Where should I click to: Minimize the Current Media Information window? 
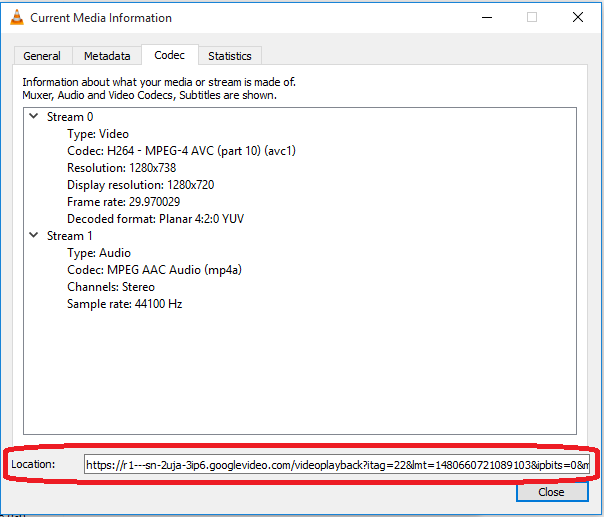coord(487,17)
